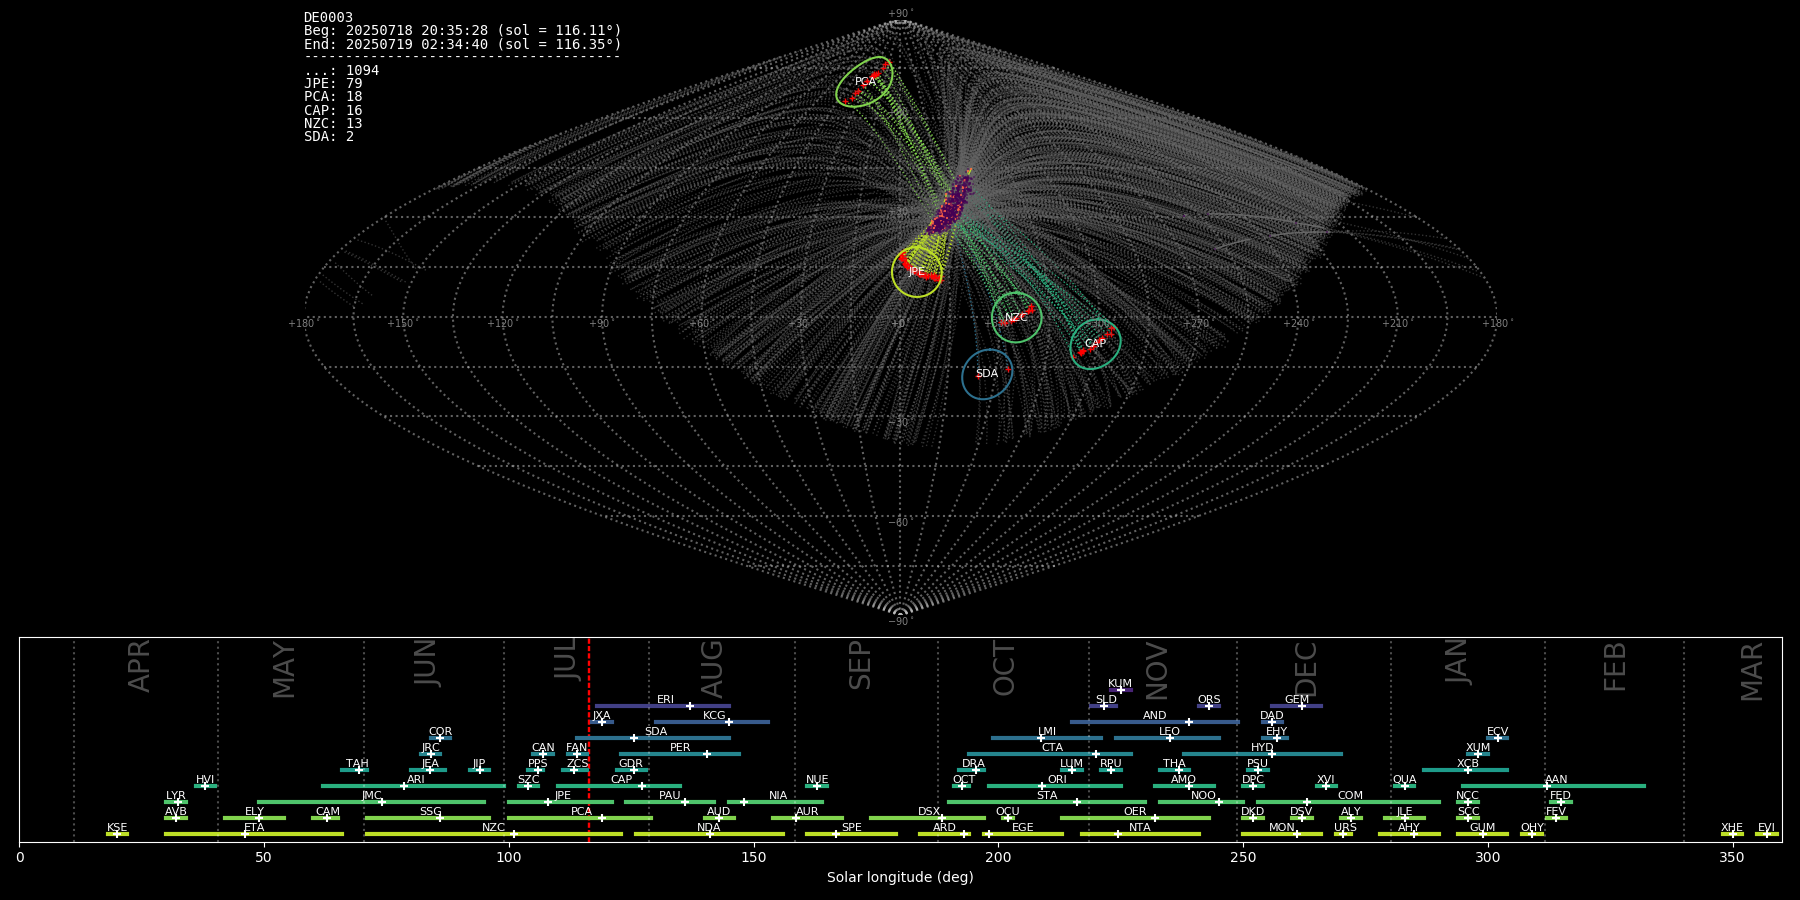Click the KCG shower label in the timeline
Screen dimensions: 1800x900
pos(714,716)
